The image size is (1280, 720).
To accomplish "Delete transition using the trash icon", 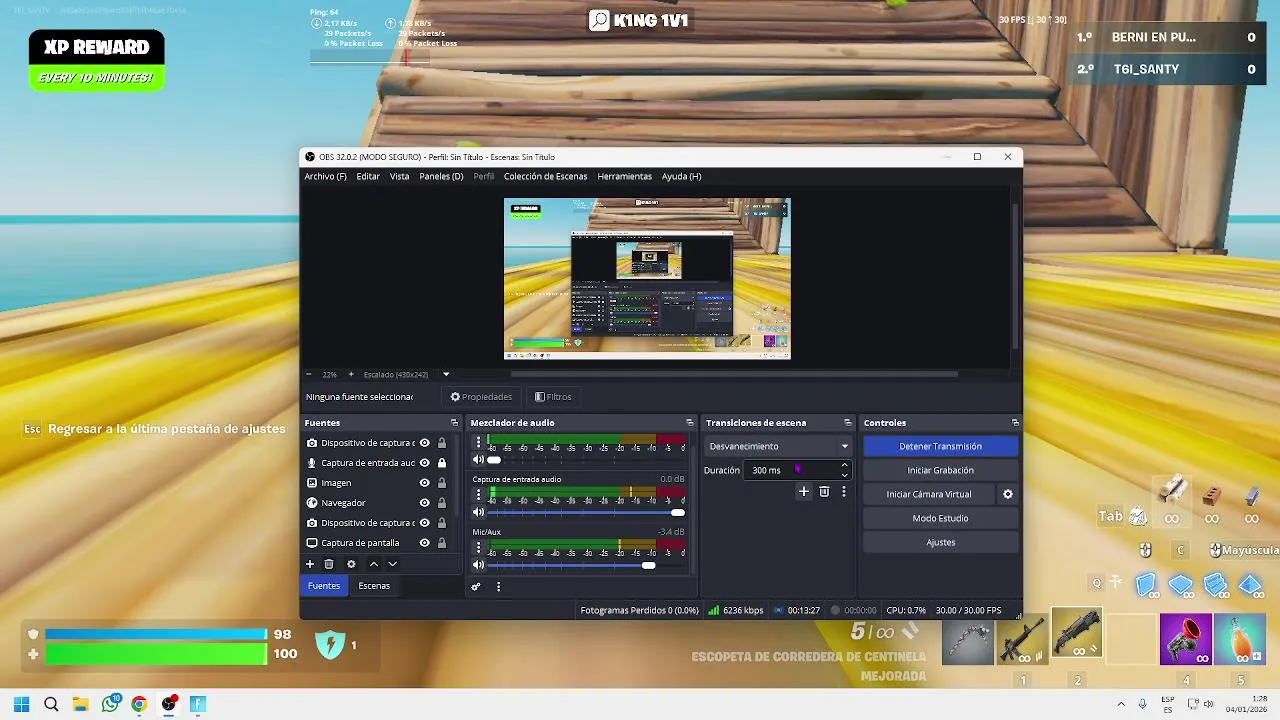I will pyautogui.click(x=824, y=492).
